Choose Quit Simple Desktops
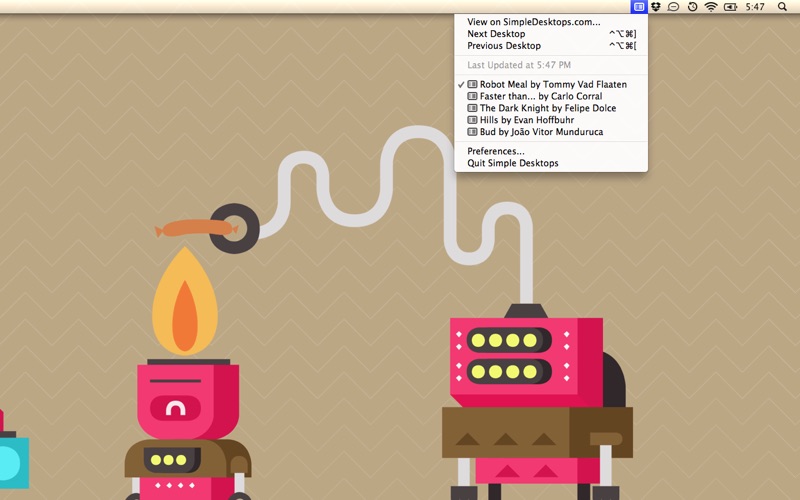Image resolution: width=800 pixels, height=500 pixels. click(551, 163)
